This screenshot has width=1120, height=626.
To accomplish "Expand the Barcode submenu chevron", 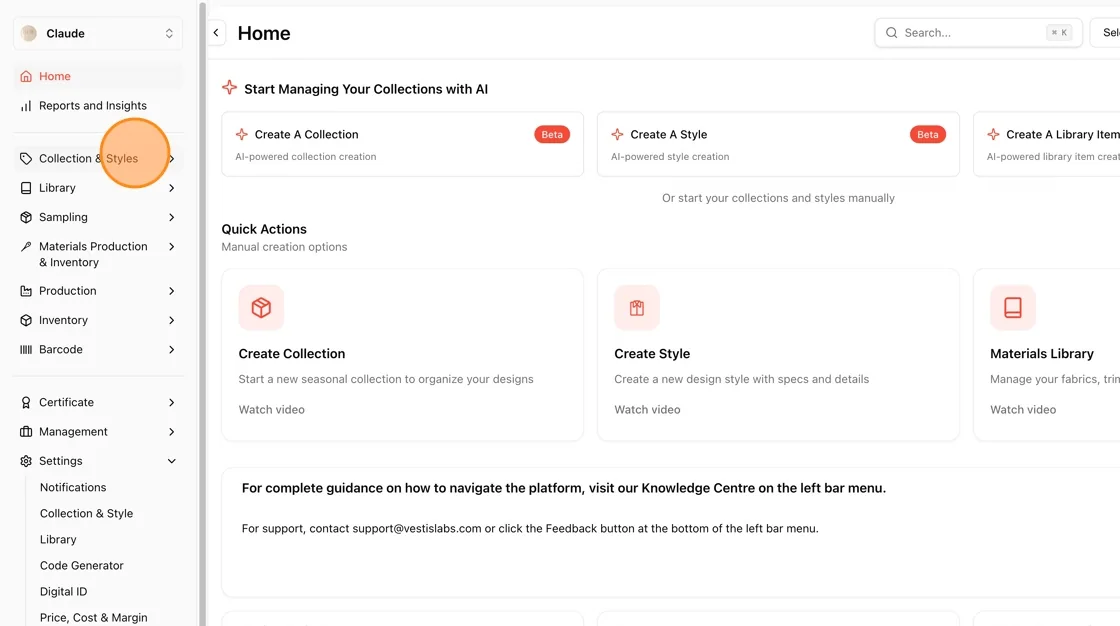I will point(171,349).
